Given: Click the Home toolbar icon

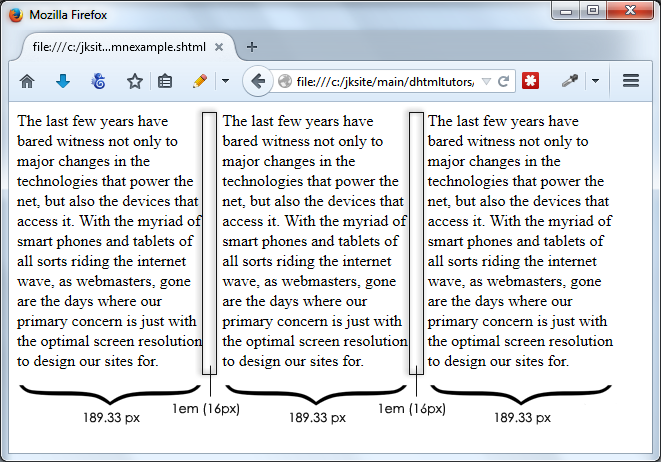Looking at the screenshot, I should click(x=27, y=81).
